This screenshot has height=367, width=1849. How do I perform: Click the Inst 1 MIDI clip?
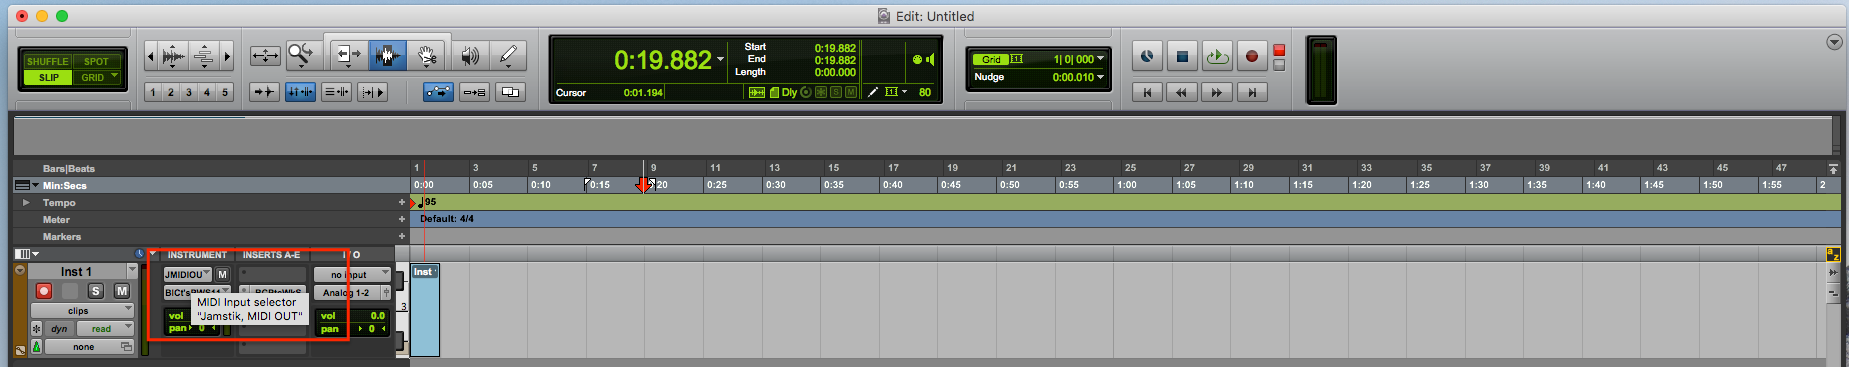tap(425, 310)
